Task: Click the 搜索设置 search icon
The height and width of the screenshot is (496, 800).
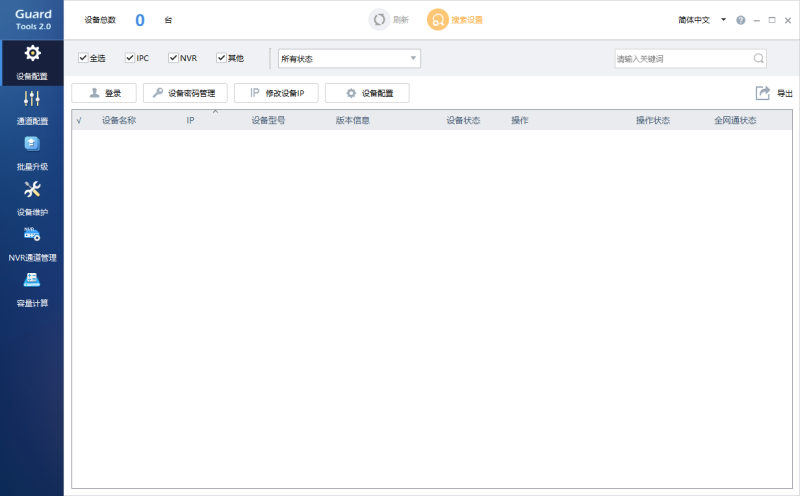Action: tap(438, 20)
